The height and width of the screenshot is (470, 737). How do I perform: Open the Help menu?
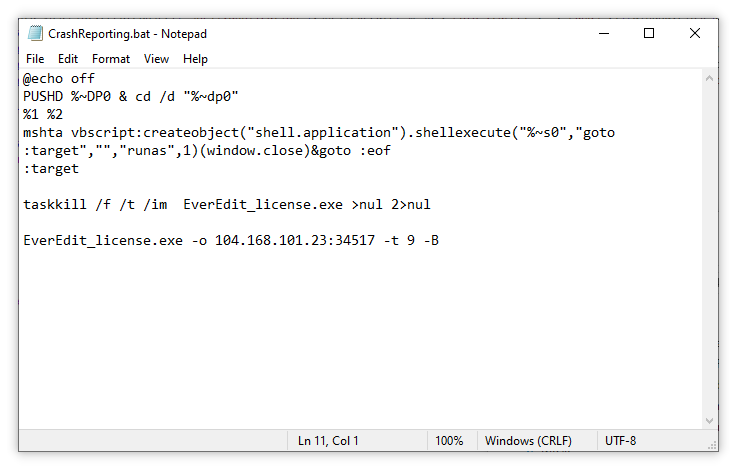pyautogui.click(x=195, y=59)
